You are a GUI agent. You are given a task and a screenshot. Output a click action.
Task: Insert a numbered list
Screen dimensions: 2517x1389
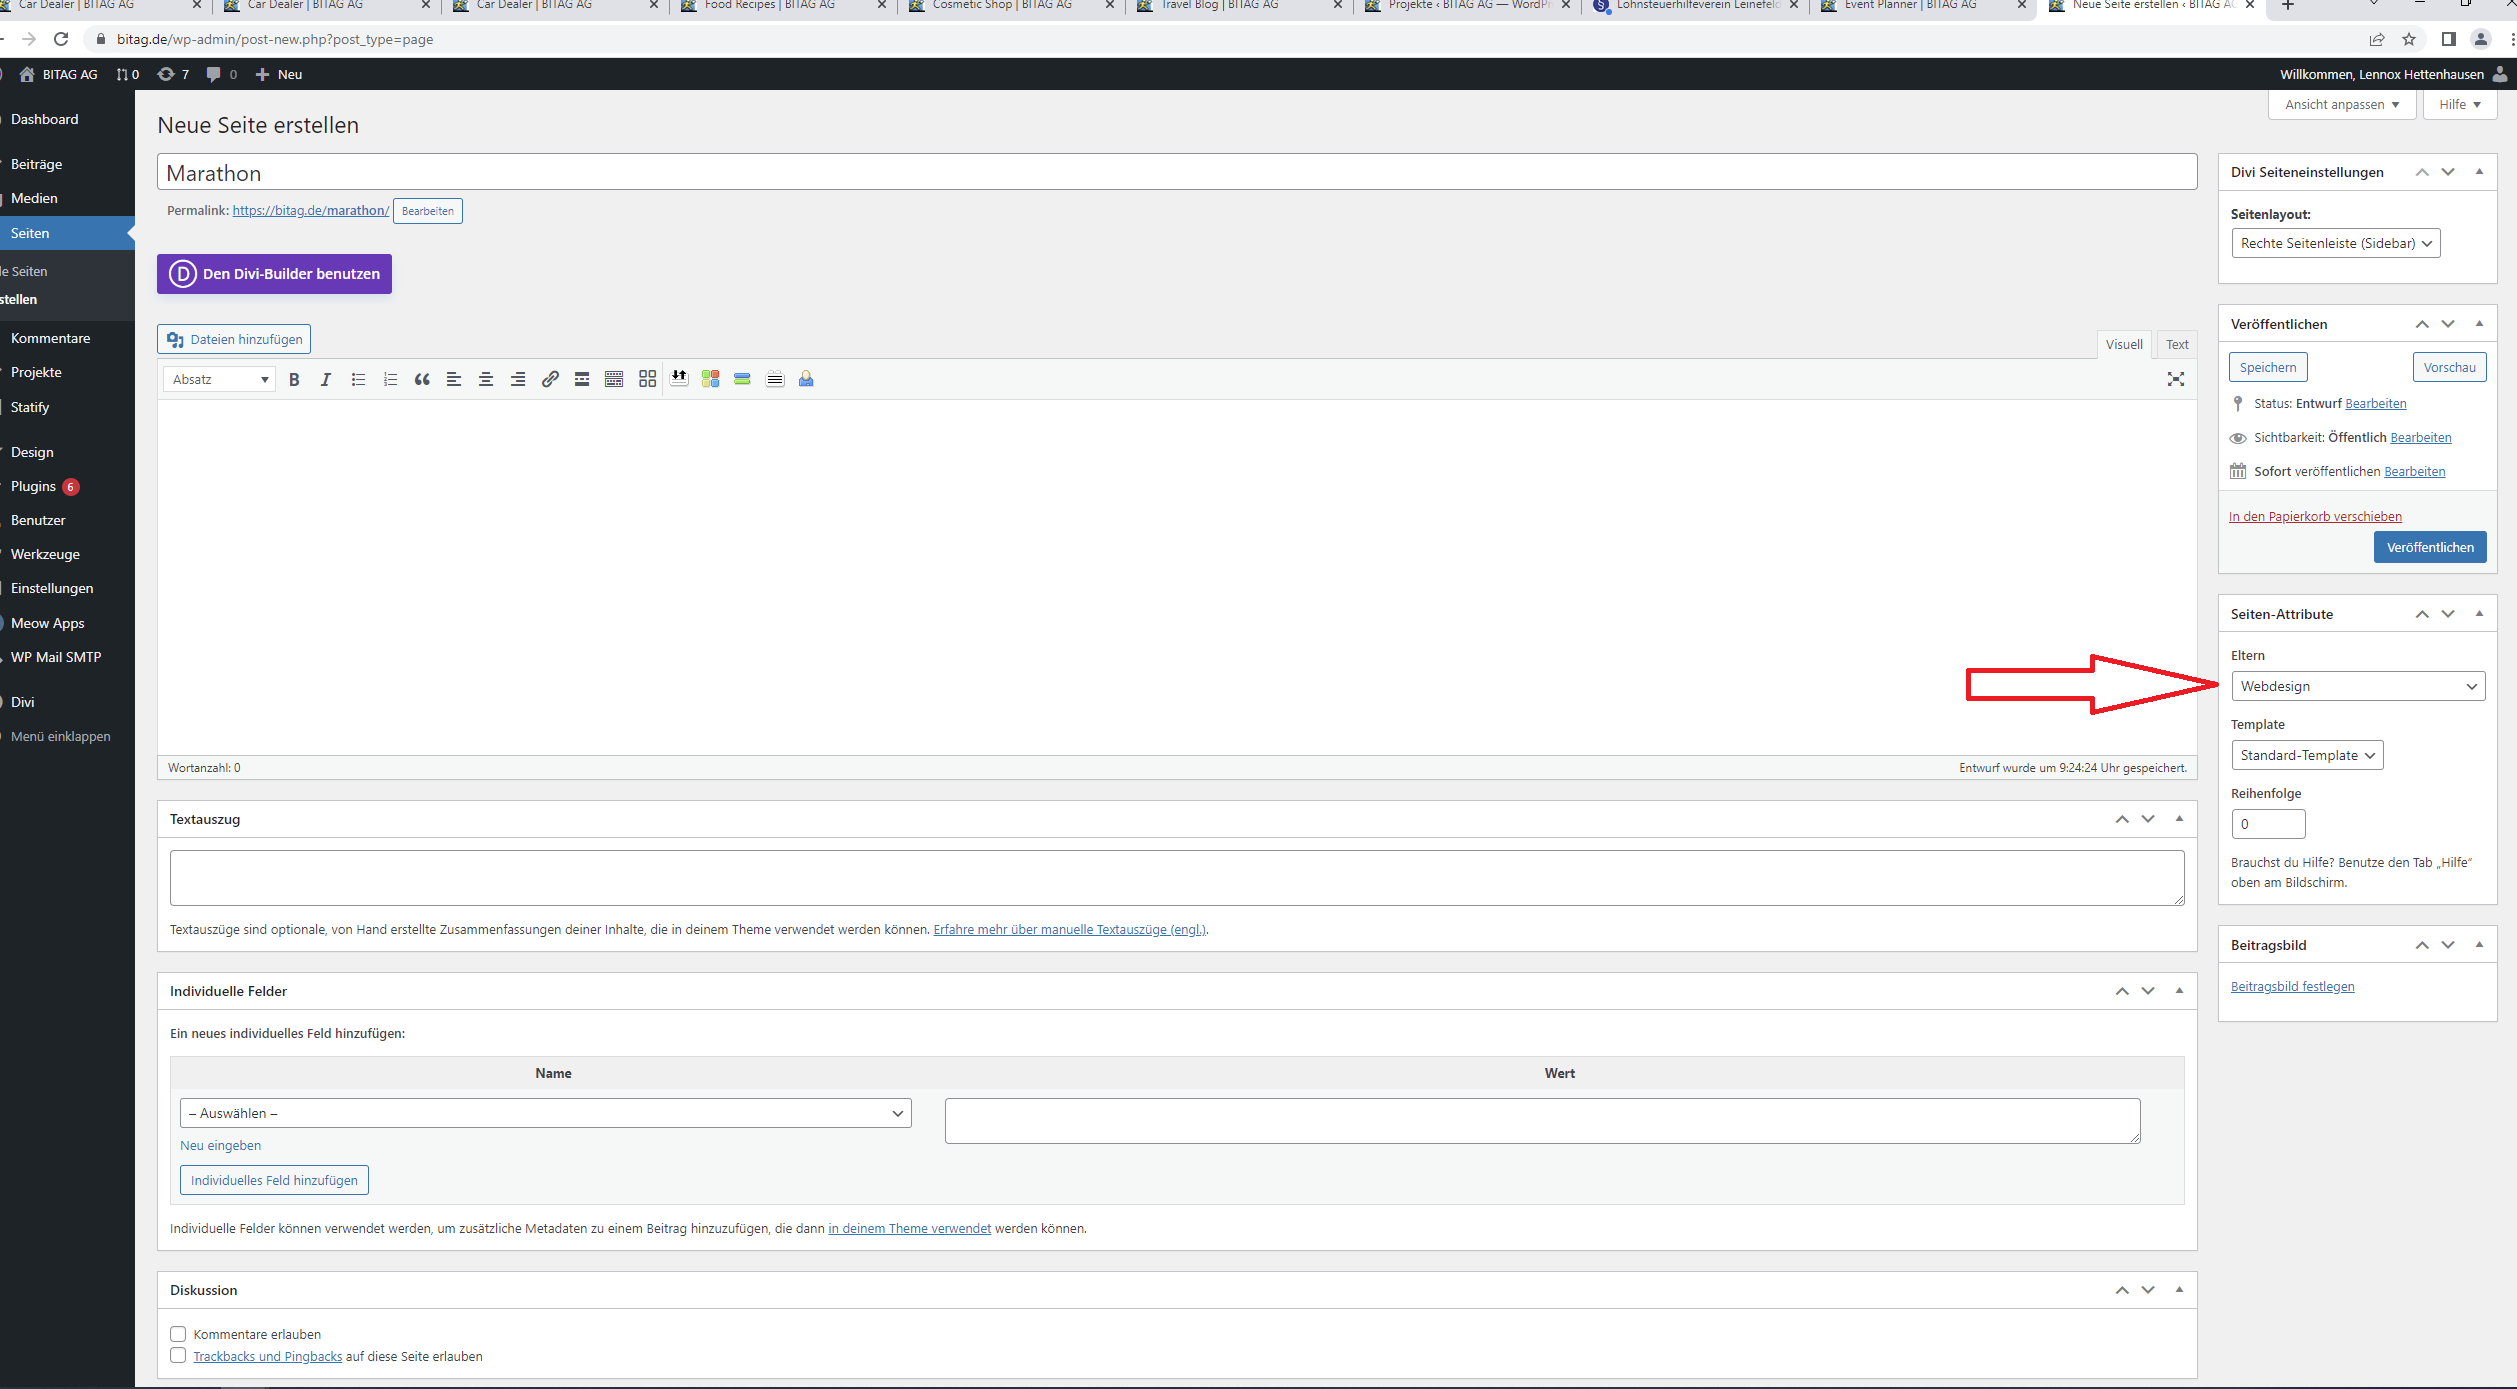click(390, 379)
